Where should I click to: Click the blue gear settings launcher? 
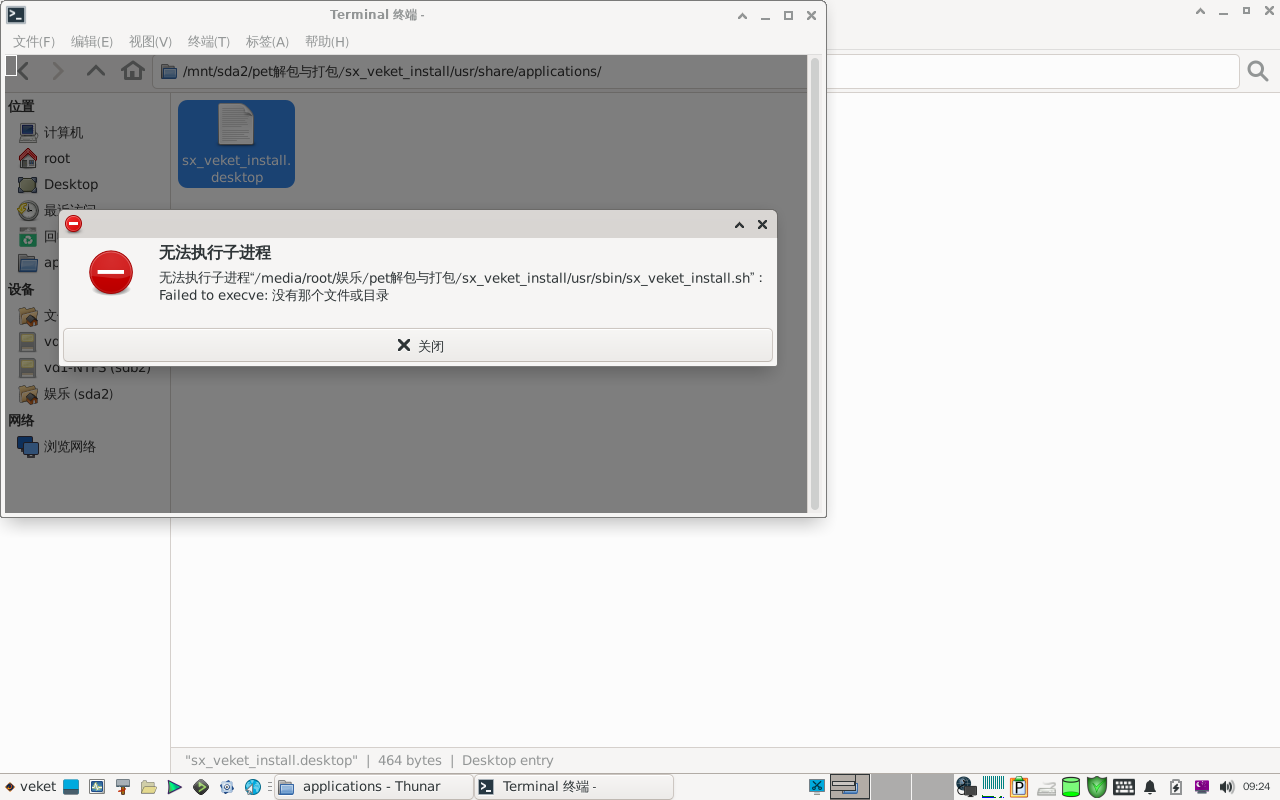[227, 787]
